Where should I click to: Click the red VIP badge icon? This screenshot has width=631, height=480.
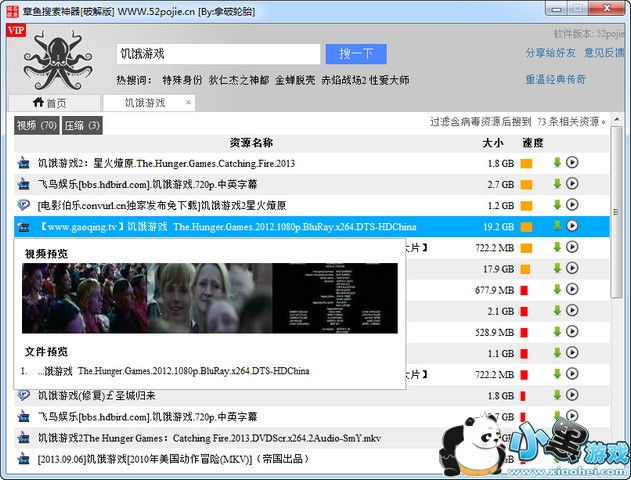[x=16, y=30]
